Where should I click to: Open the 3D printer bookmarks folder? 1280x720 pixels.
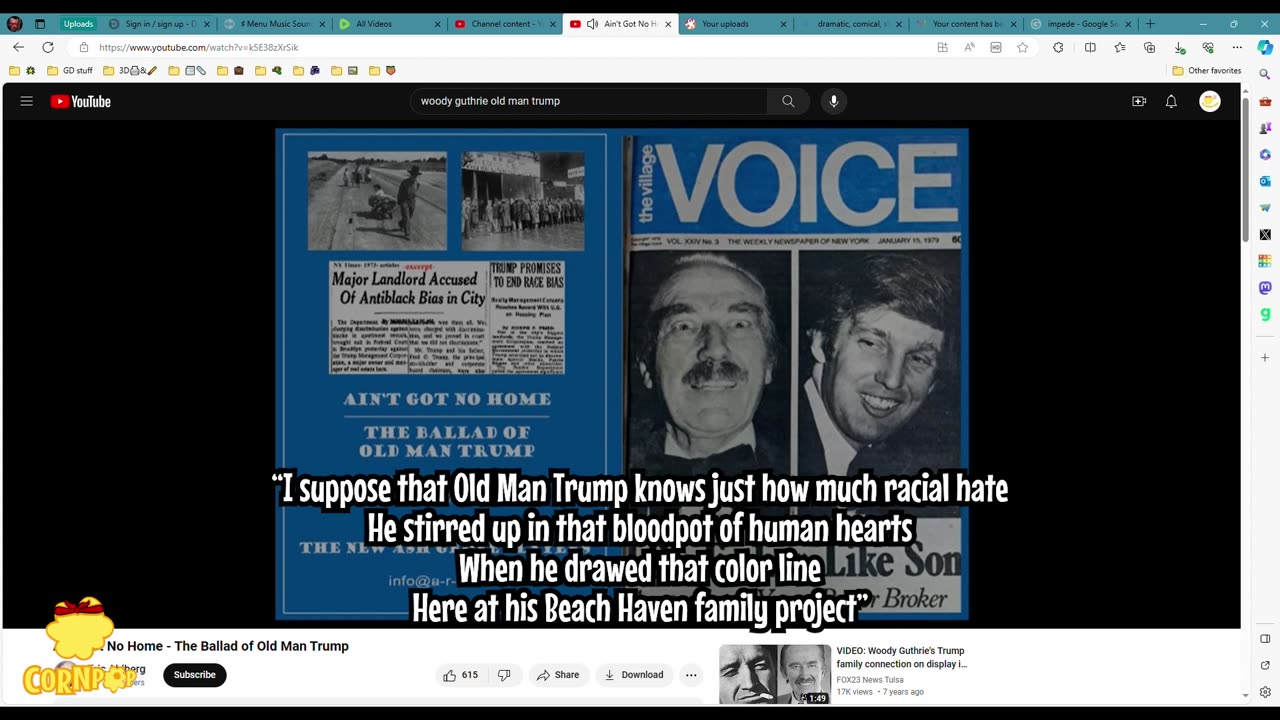[130, 71]
